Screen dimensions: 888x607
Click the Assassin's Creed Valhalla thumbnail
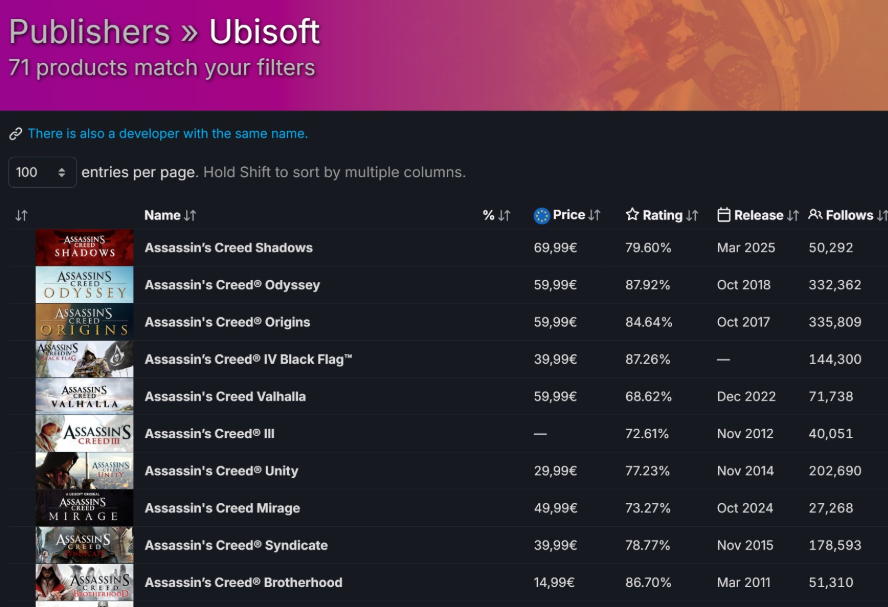(84, 396)
